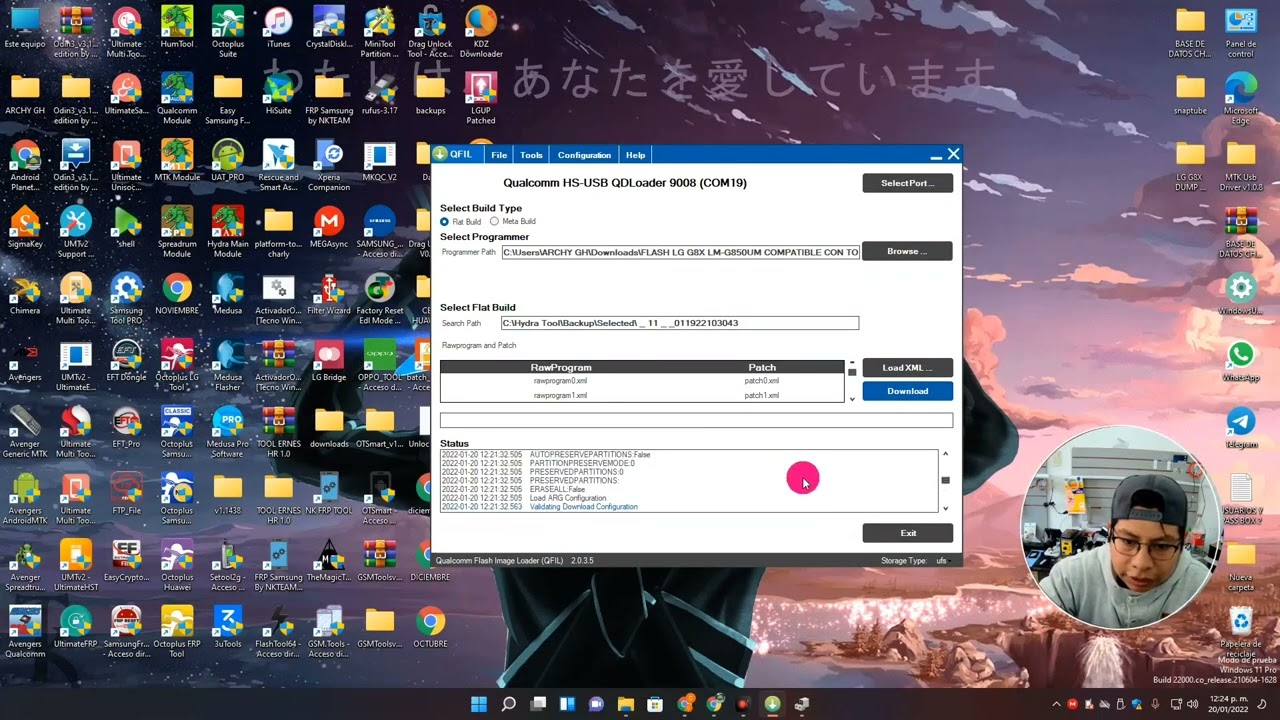The height and width of the screenshot is (720, 1280).
Task: Open the HiSuite desktop icon
Action: pyautogui.click(x=278, y=94)
